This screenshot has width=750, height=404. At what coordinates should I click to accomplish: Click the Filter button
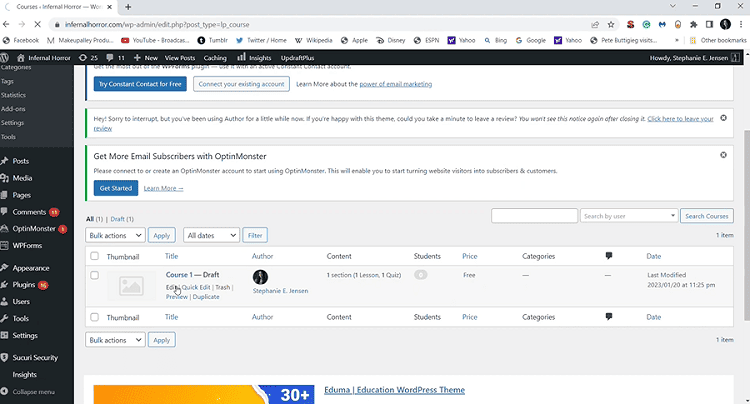coord(255,235)
